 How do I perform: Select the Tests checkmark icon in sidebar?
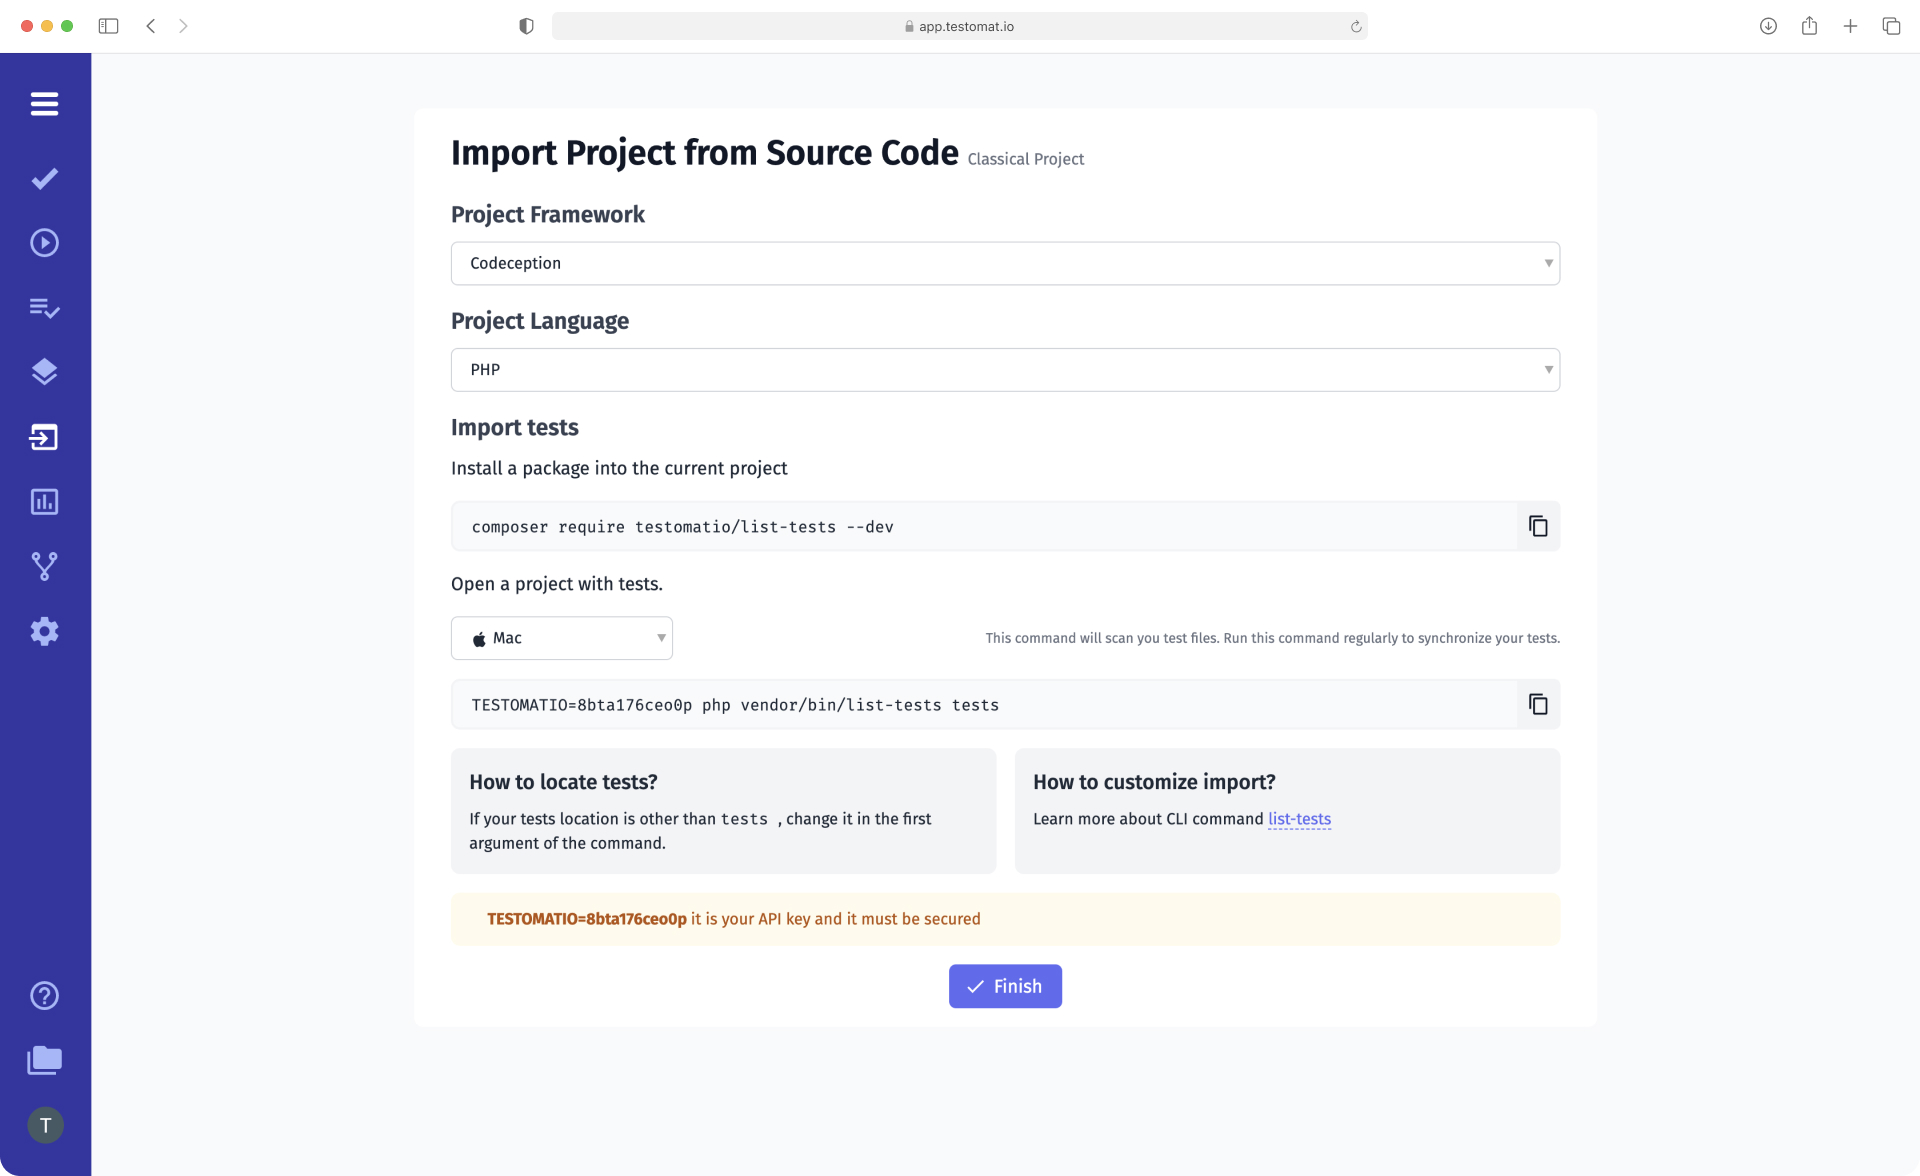[x=45, y=179]
